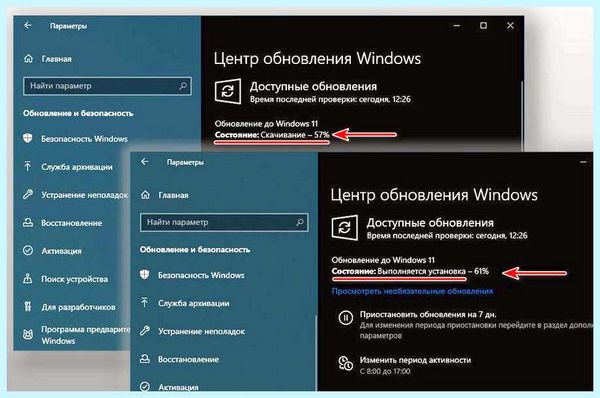Click Активация checkmark icon in front window
This screenshot has width=600, height=398.
[x=144, y=387]
